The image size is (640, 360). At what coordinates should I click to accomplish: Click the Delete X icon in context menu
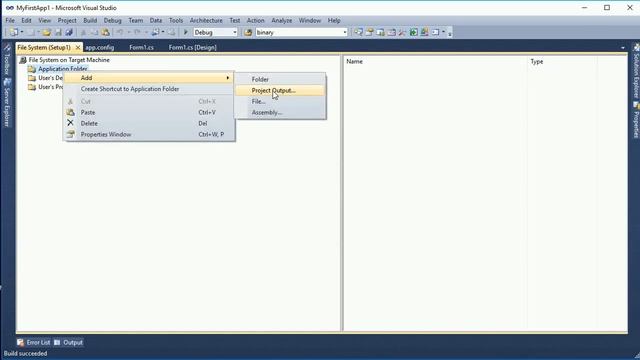coord(71,123)
